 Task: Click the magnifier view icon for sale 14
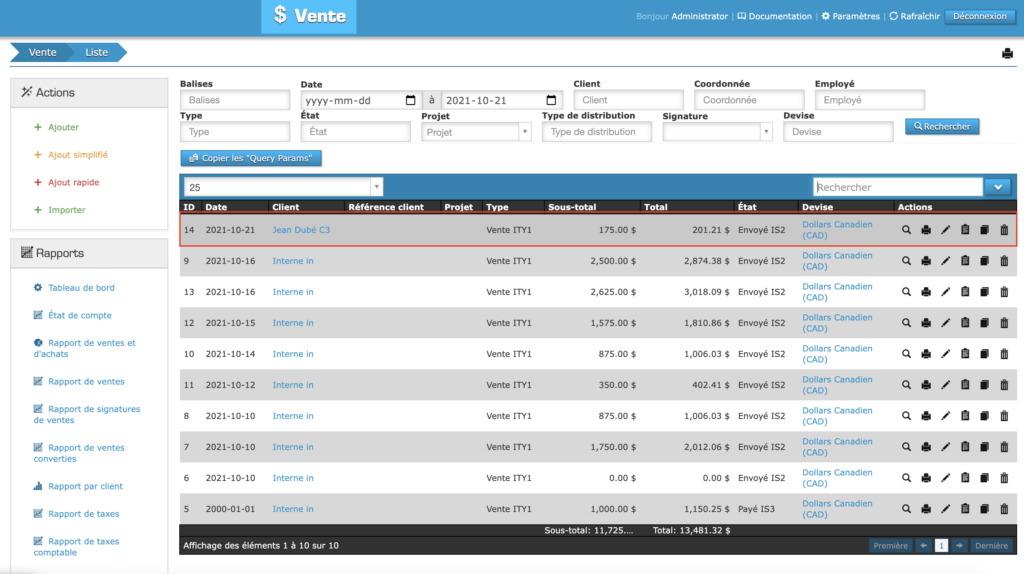pyautogui.click(x=906, y=230)
